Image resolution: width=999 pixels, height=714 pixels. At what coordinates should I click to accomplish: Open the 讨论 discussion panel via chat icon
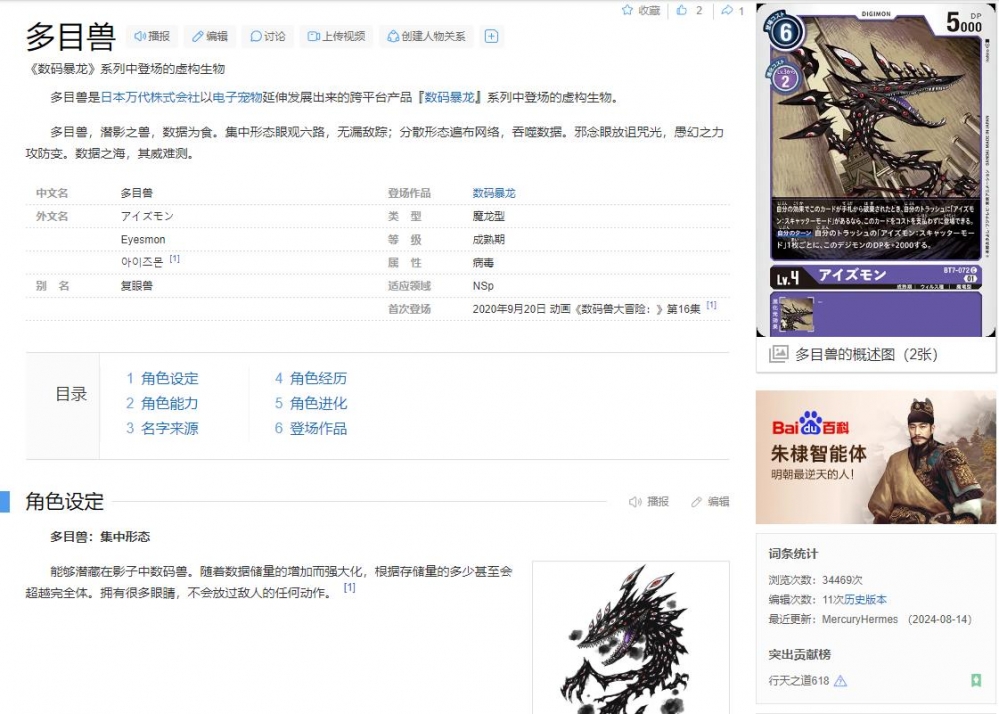259,36
